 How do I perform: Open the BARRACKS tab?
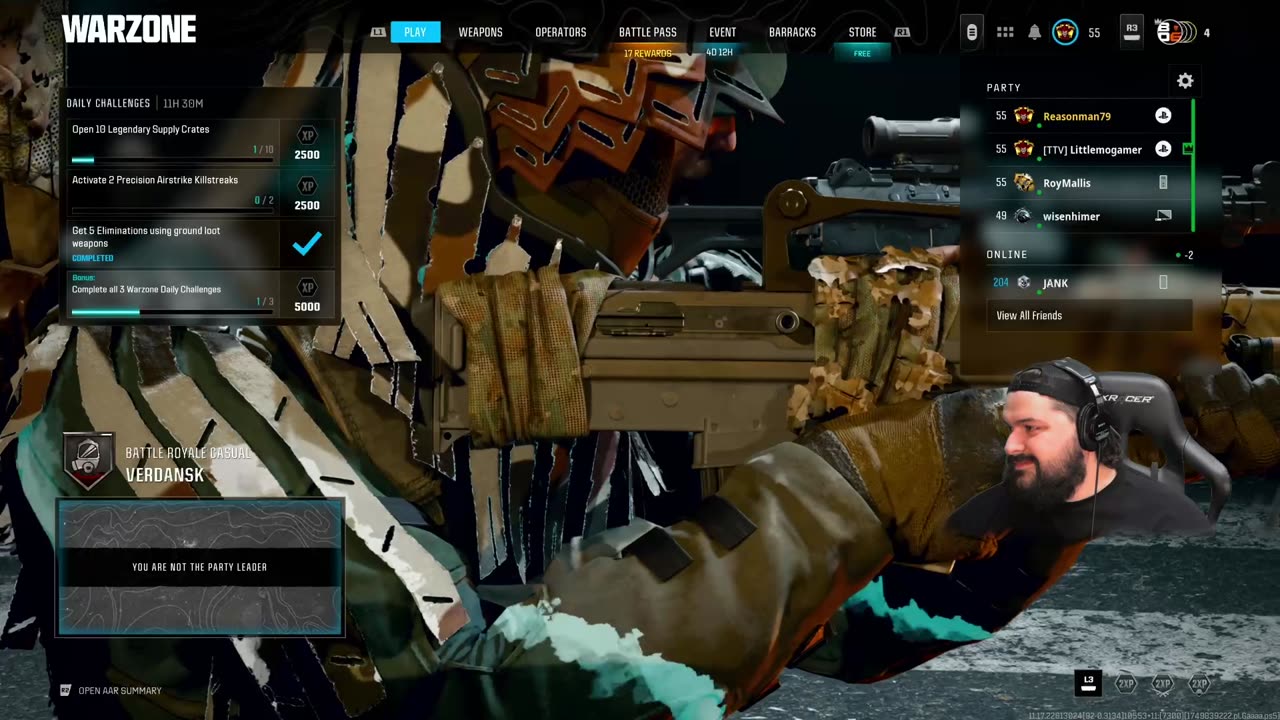coord(792,32)
